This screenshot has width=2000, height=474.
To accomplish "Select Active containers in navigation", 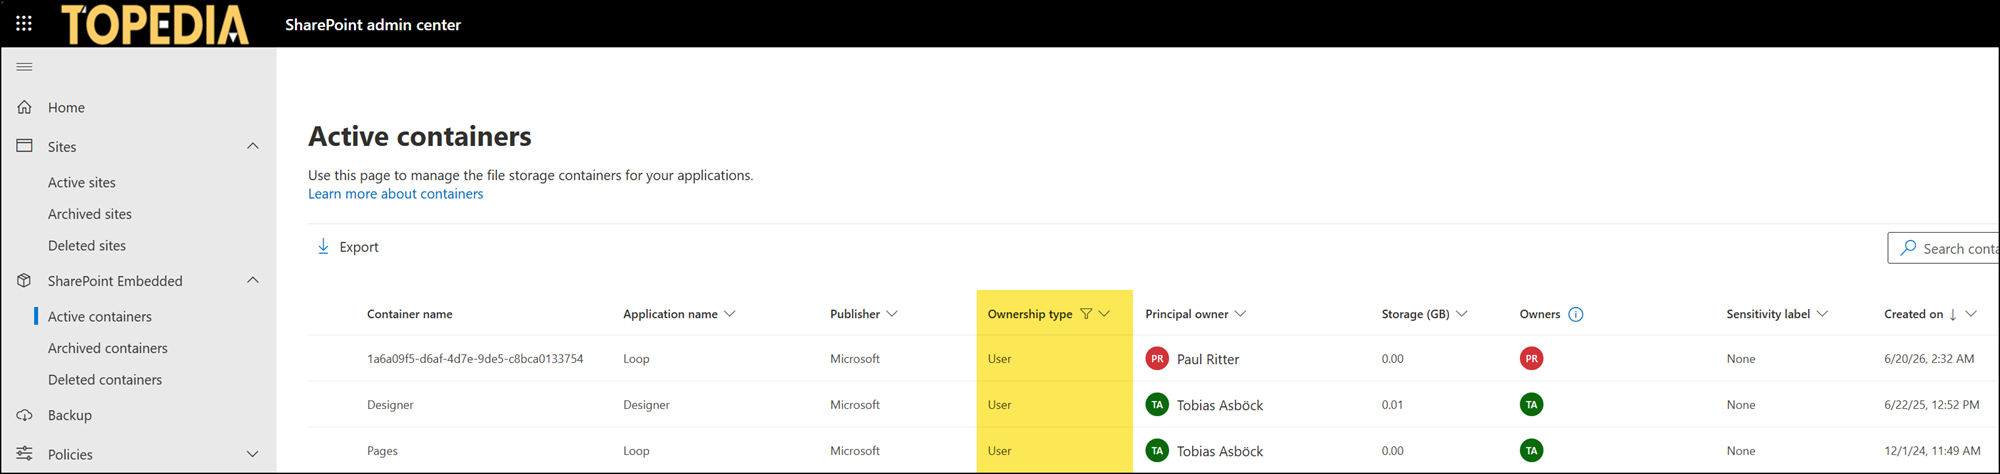I will click(x=100, y=316).
